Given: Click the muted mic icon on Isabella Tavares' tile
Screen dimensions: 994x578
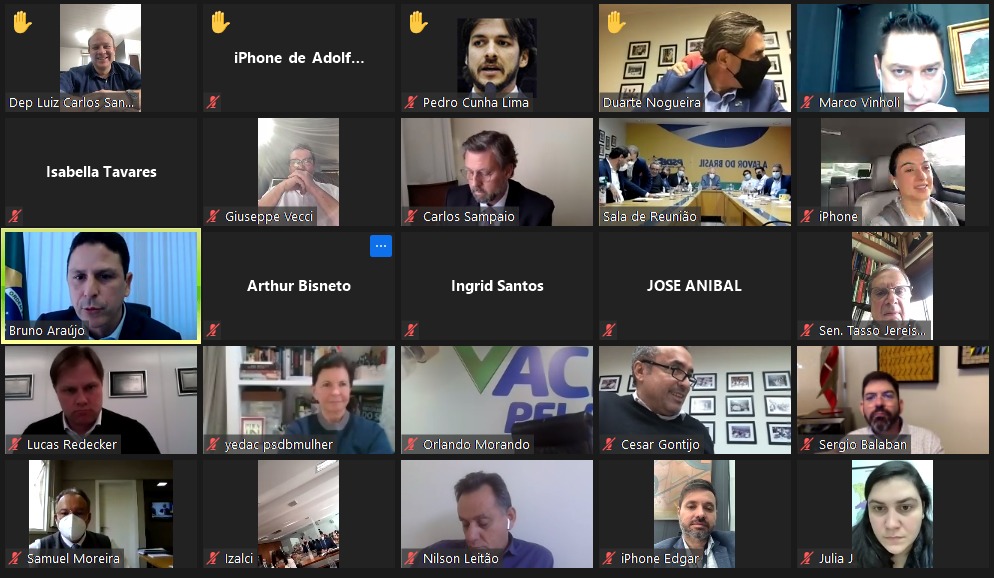Looking at the screenshot, I should [15, 216].
